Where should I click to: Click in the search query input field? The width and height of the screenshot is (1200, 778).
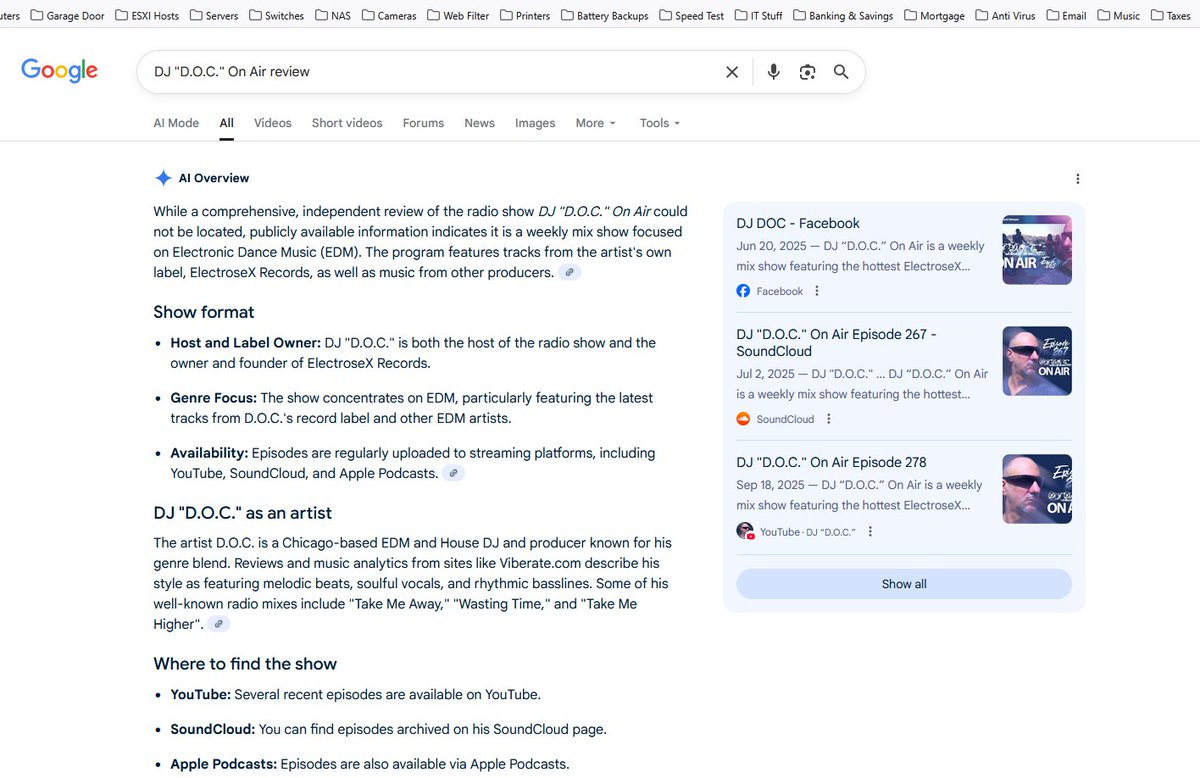coord(430,72)
